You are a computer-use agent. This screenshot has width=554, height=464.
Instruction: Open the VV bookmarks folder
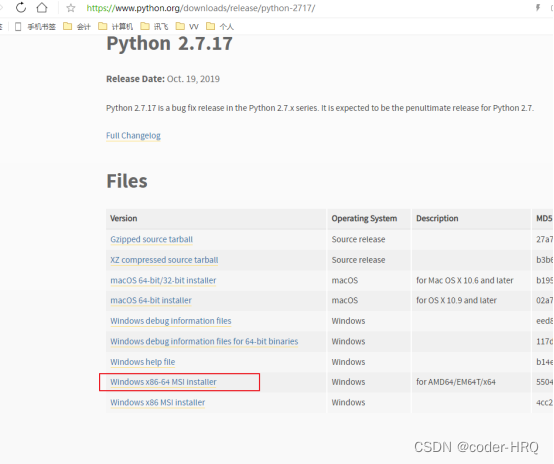tap(187, 27)
